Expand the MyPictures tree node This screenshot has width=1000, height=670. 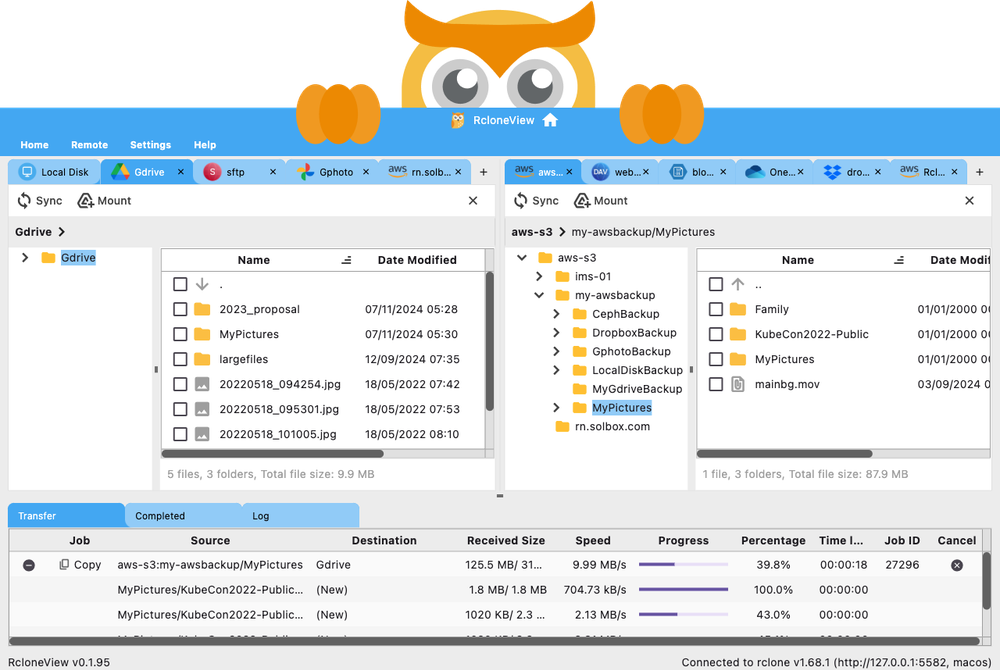[x=556, y=408]
